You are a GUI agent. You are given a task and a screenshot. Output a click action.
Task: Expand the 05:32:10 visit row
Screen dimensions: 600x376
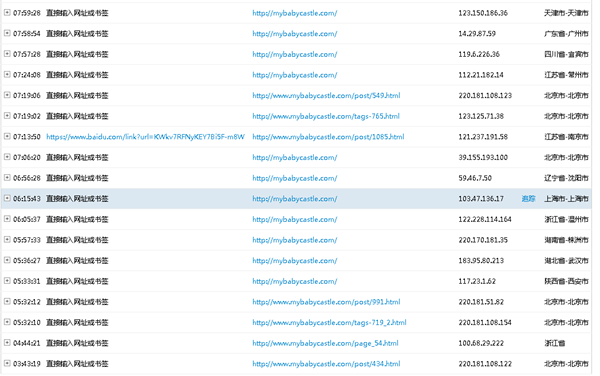pos(7,322)
